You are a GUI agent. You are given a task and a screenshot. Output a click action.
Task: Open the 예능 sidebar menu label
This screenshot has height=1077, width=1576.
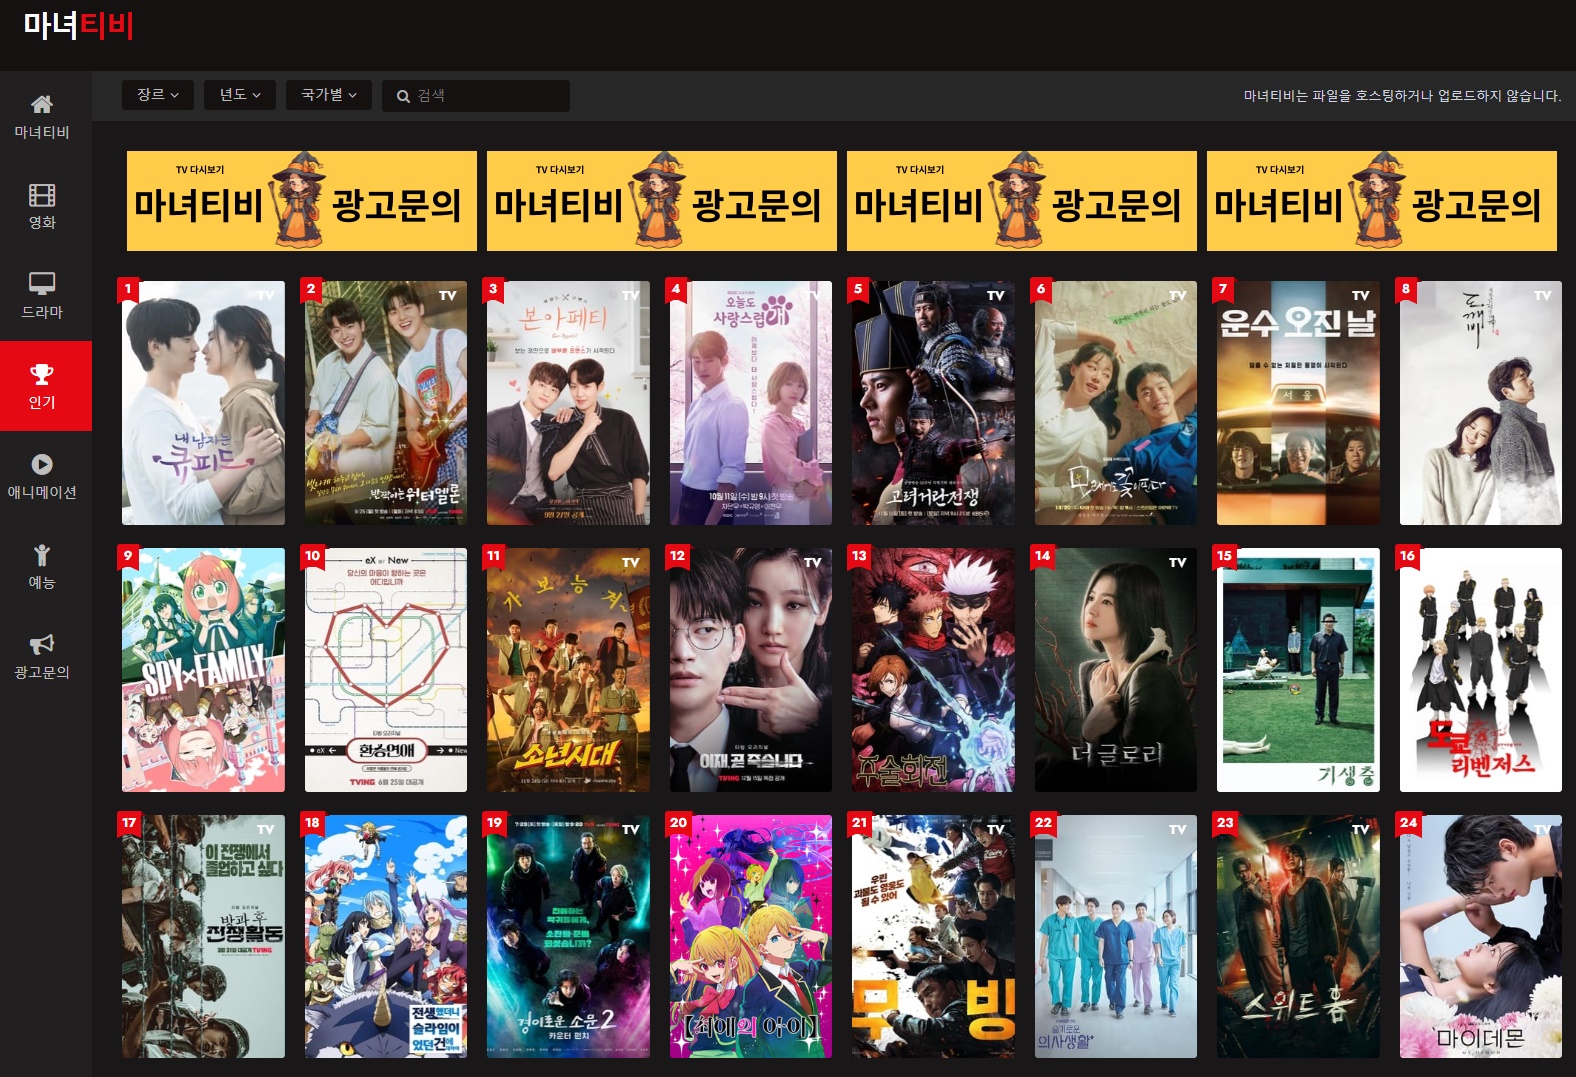click(x=42, y=582)
